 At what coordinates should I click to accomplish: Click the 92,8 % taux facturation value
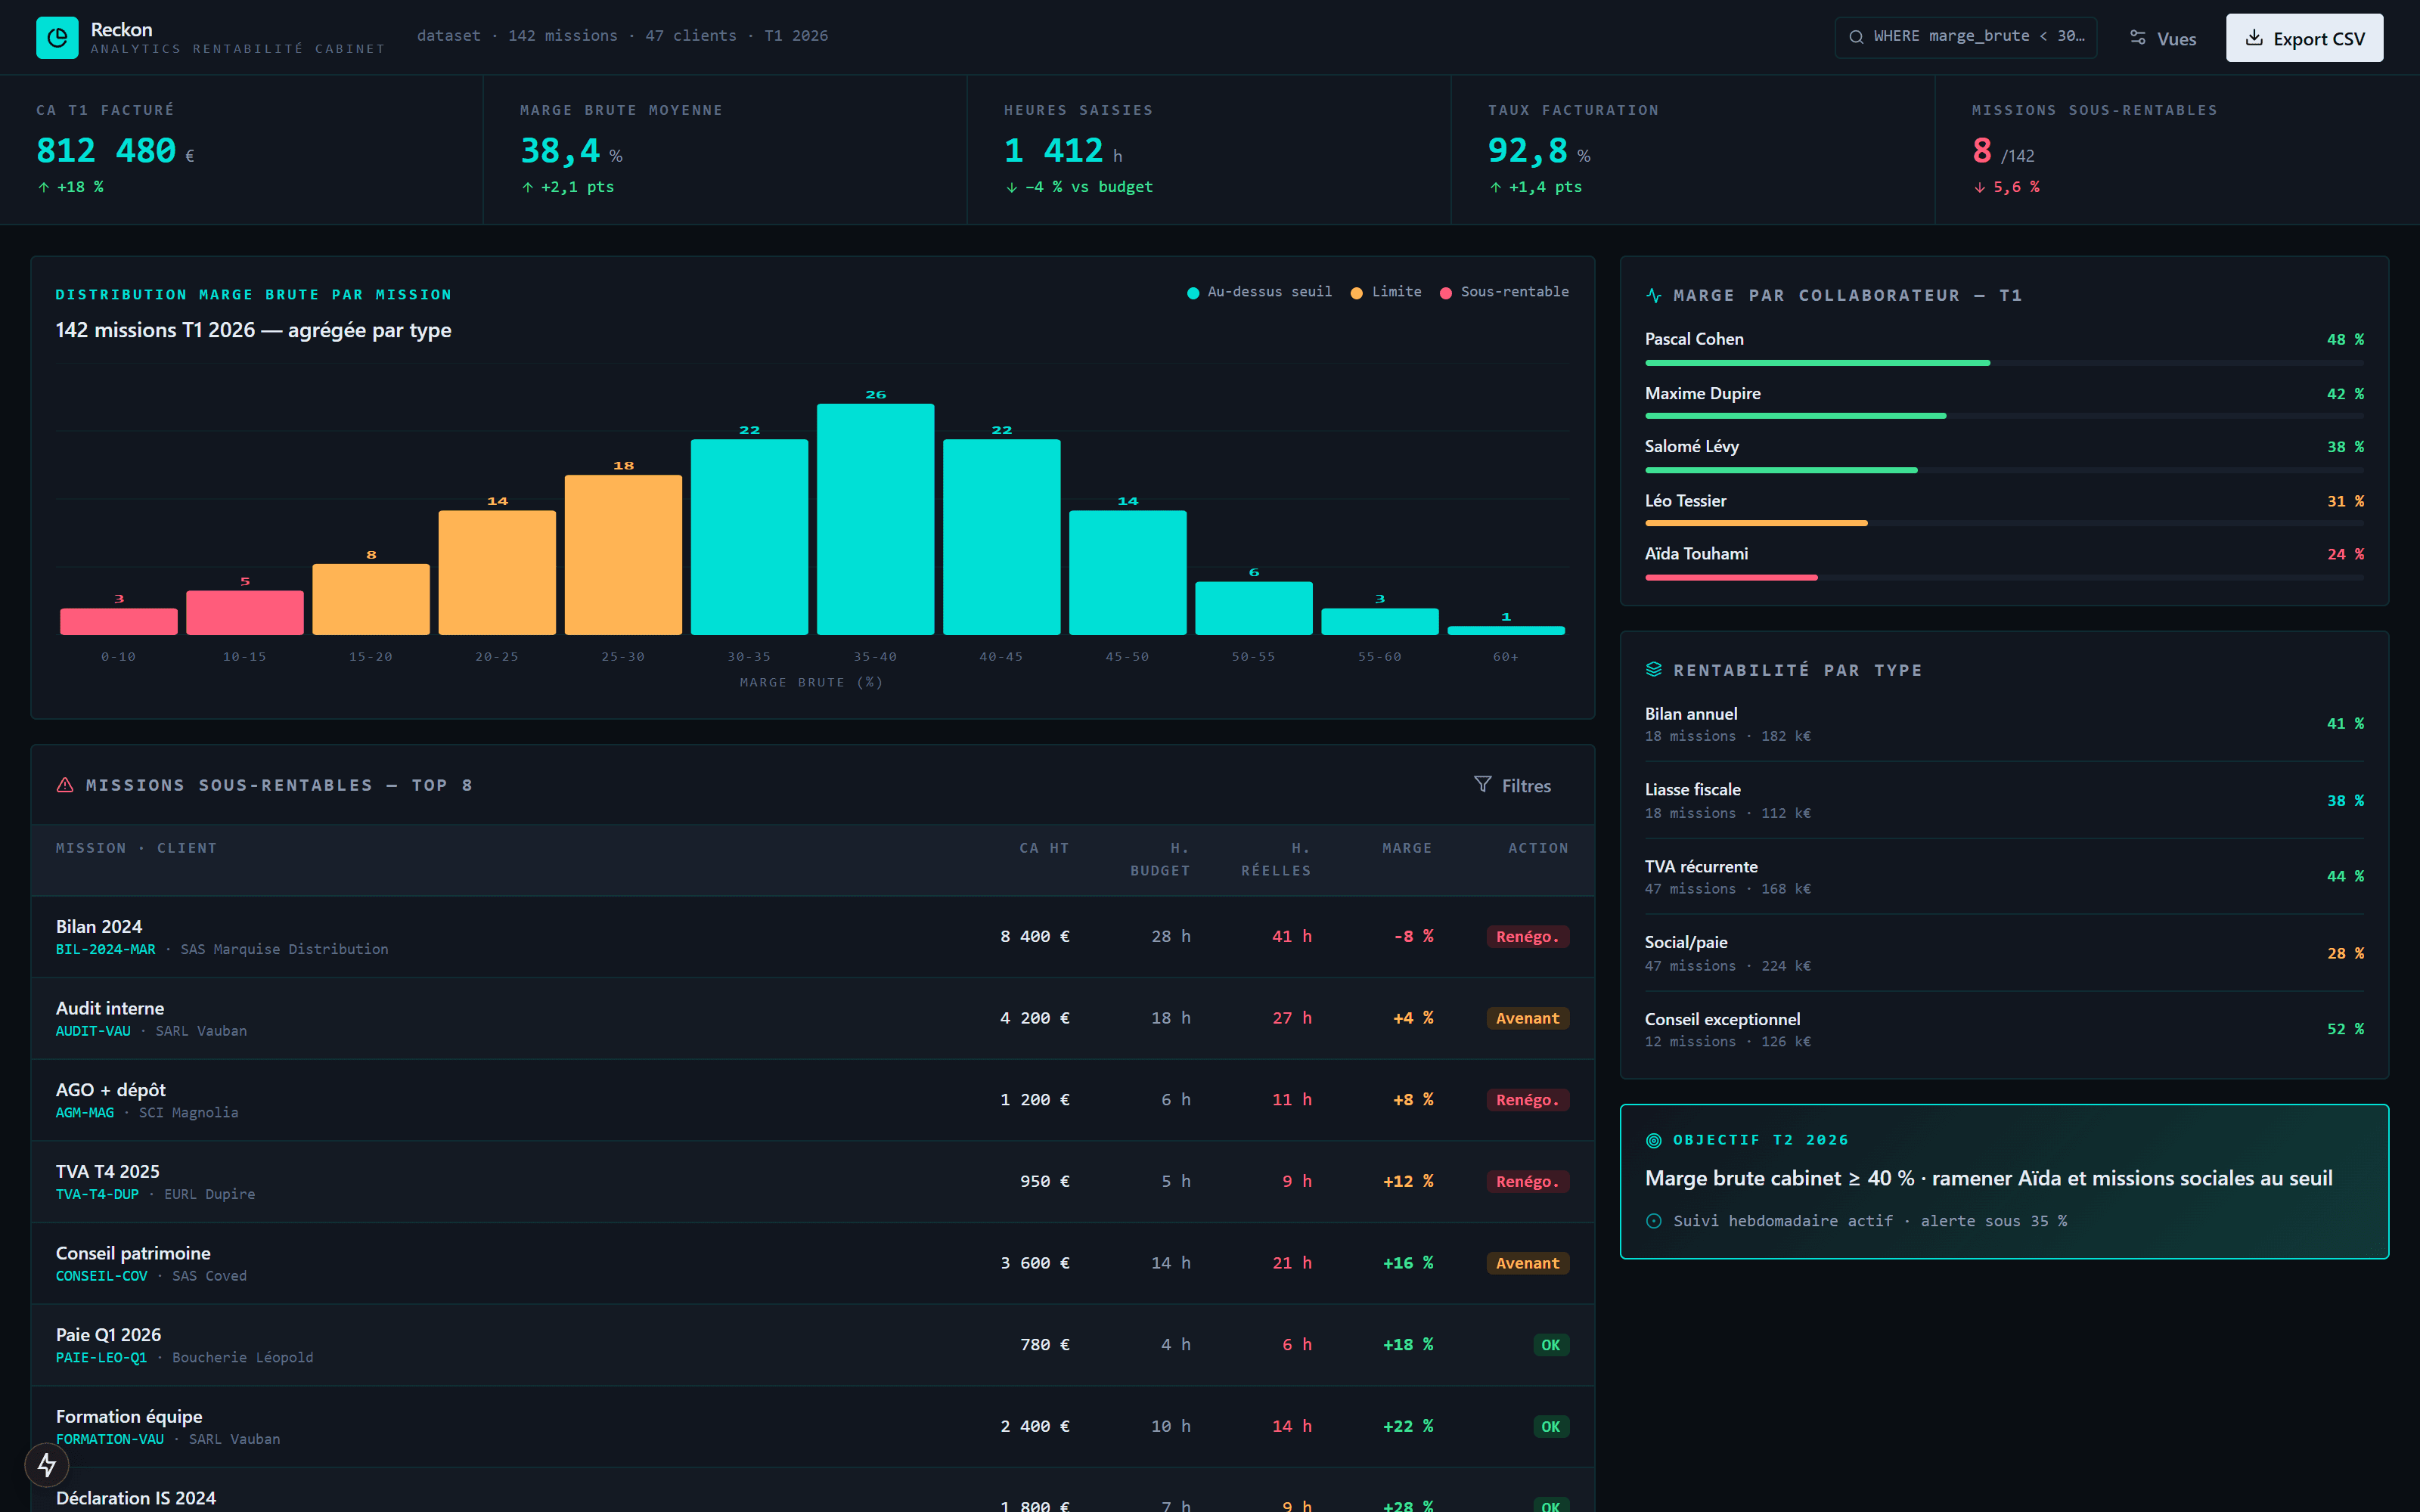[x=1539, y=151]
